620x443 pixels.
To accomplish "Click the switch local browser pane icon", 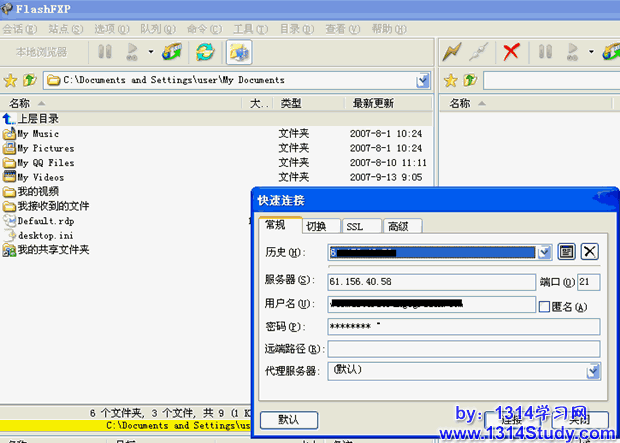I will [x=239, y=51].
